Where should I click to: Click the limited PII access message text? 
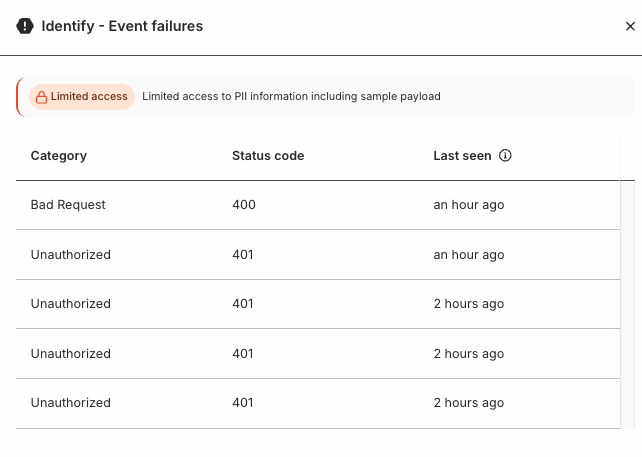click(291, 97)
